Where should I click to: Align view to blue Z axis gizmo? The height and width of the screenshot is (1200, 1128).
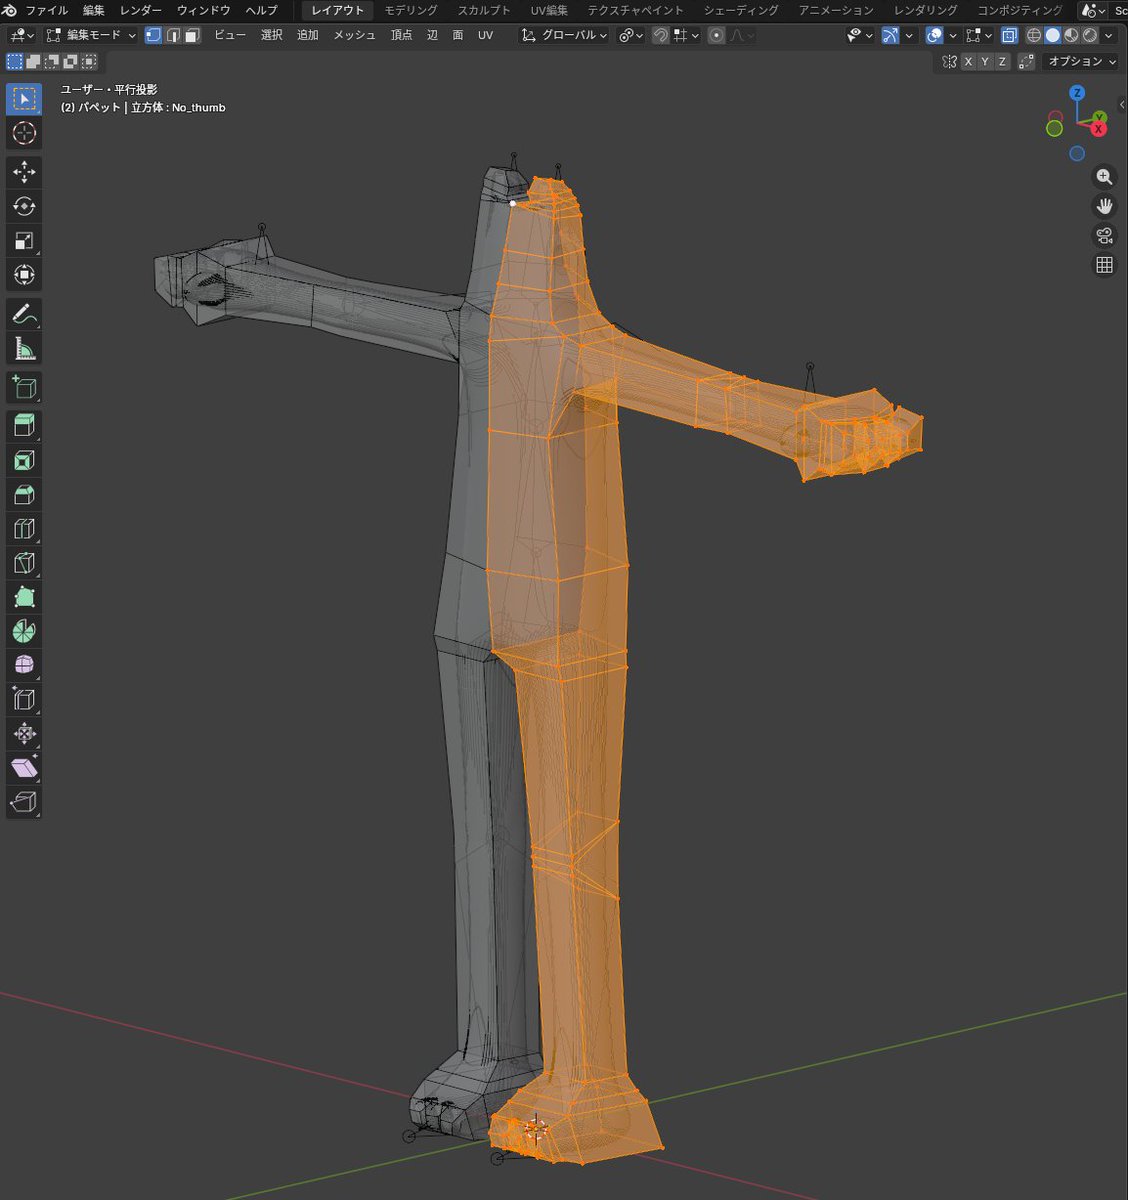coord(1077,93)
